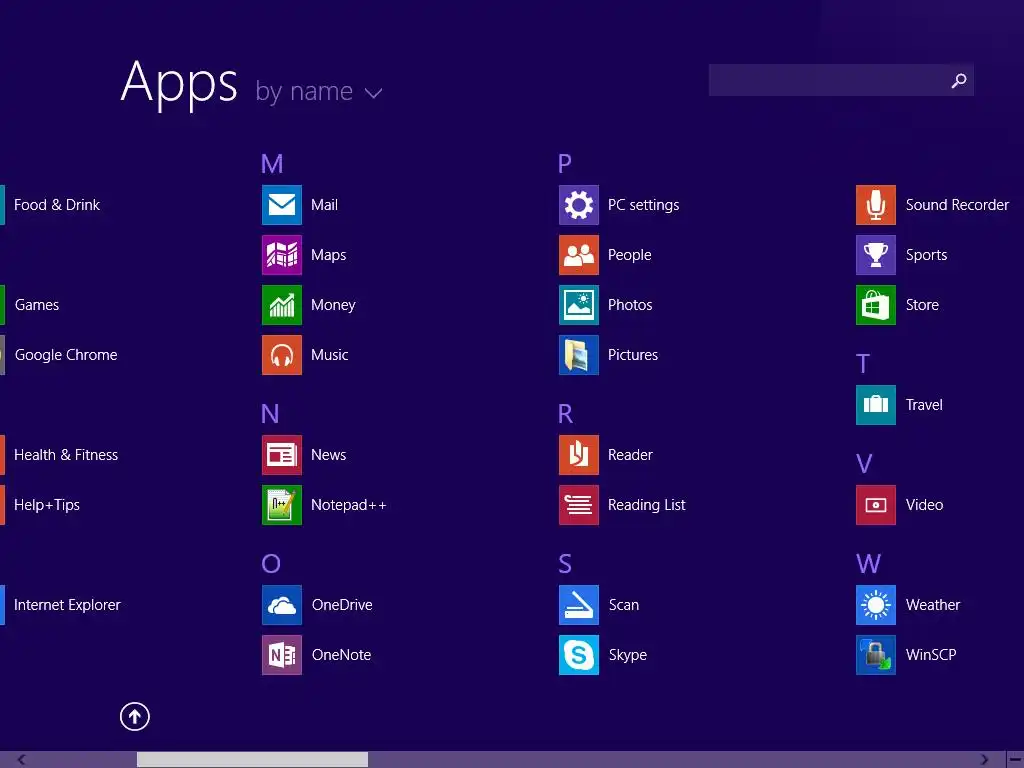Viewport: 1024px width, 768px height.
Task: Open the Travel suitcase icon
Action: [x=876, y=405]
